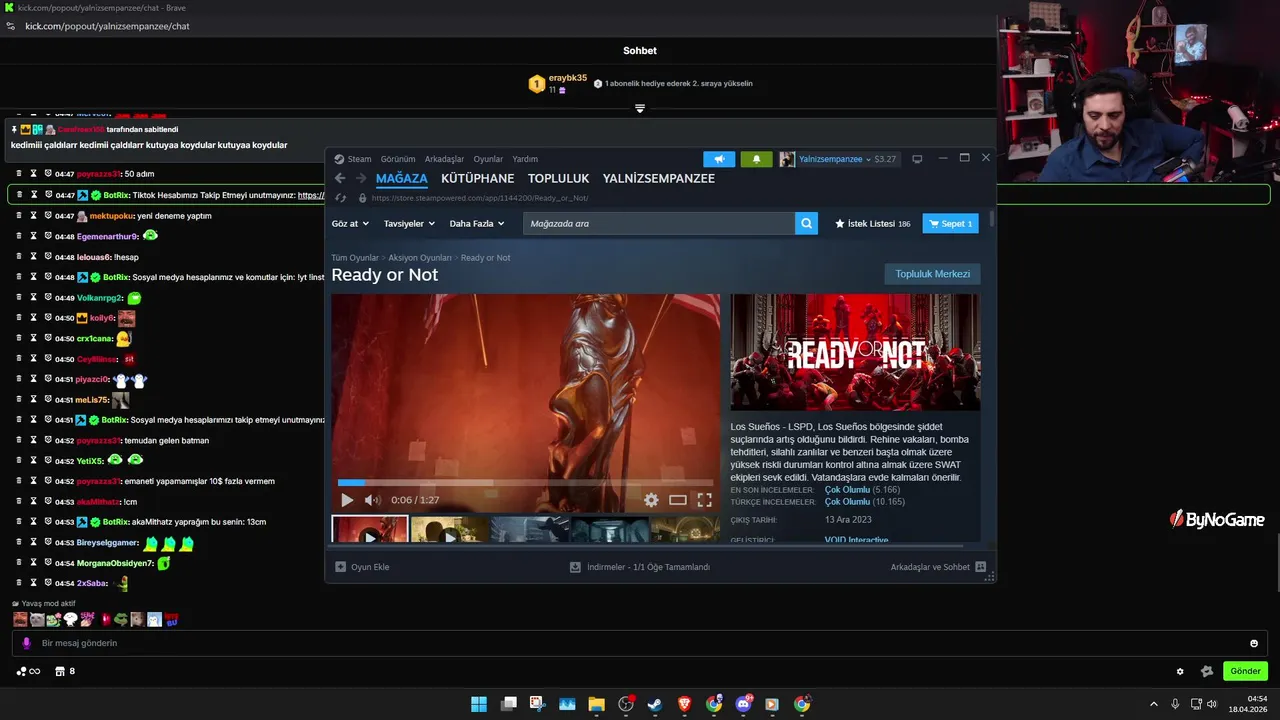Screen dimensions: 1280x720
Task: Click the icon left of Gönder
Action: click(x=1207, y=671)
